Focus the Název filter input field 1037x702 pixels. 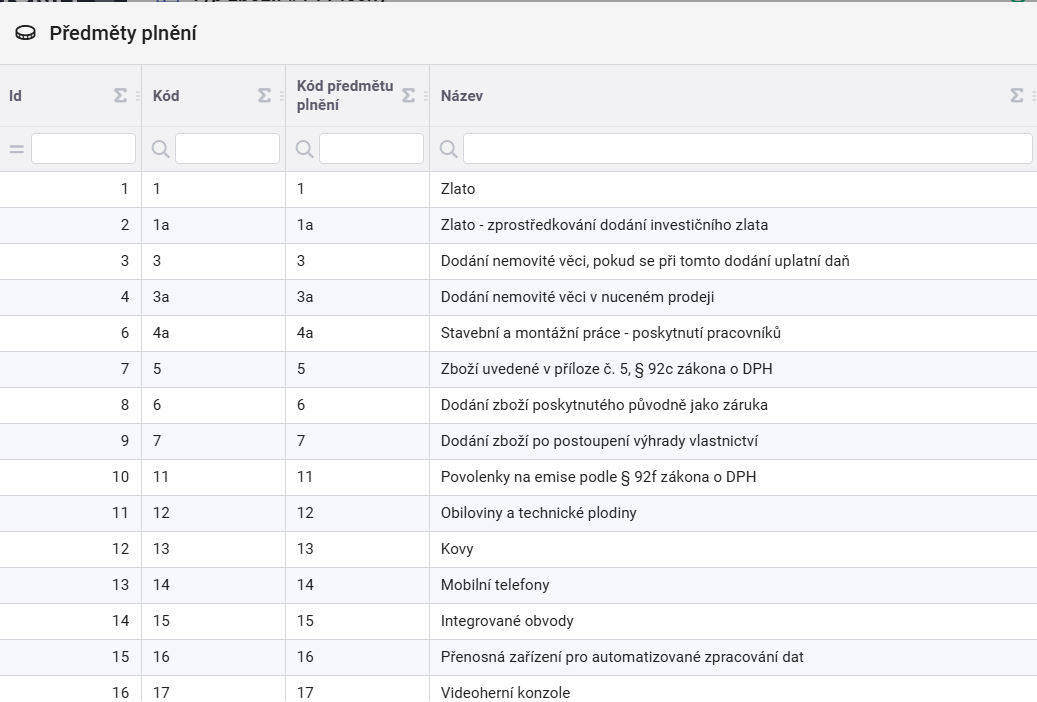tap(747, 149)
